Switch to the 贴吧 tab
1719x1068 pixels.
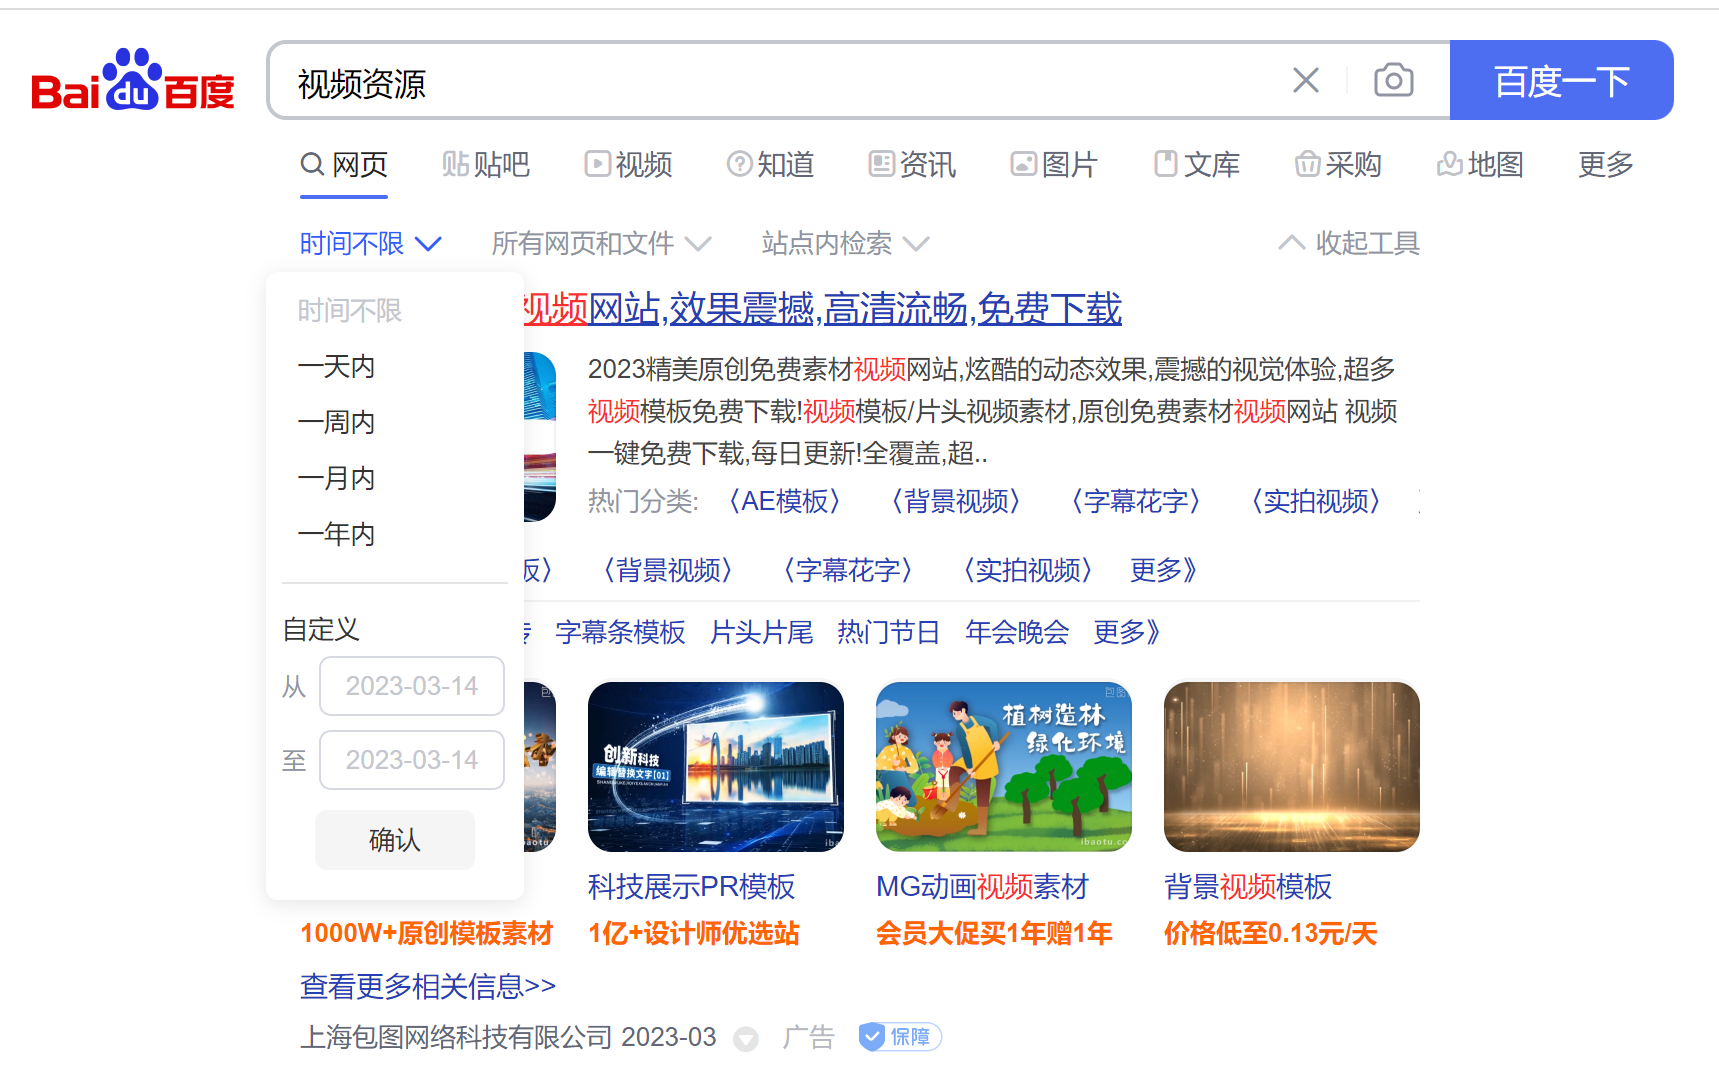pyautogui.click(x=486, y=164)
